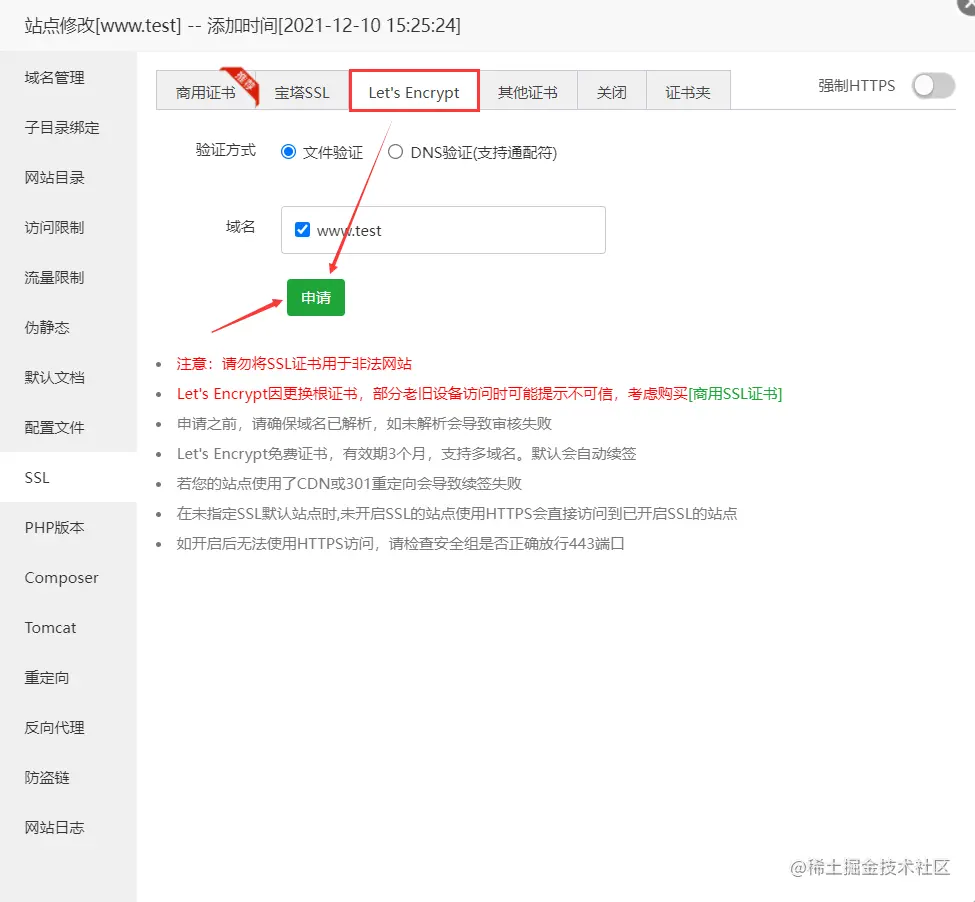This screenshot has height=902, width=975.
Task: Click the 放行443端口 note line
Action: click(400, 543)
